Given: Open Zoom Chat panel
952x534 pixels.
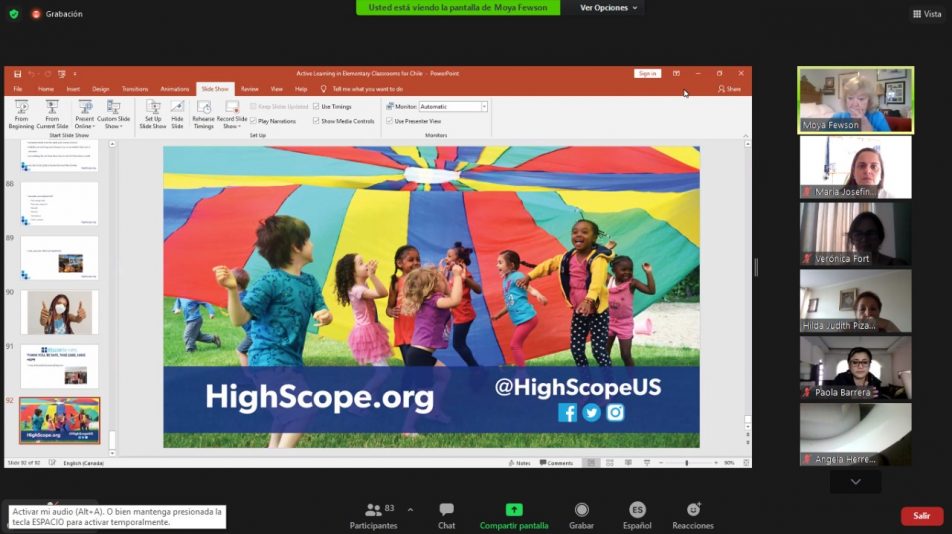Looking at the screenshot, I should pos(446,516).
